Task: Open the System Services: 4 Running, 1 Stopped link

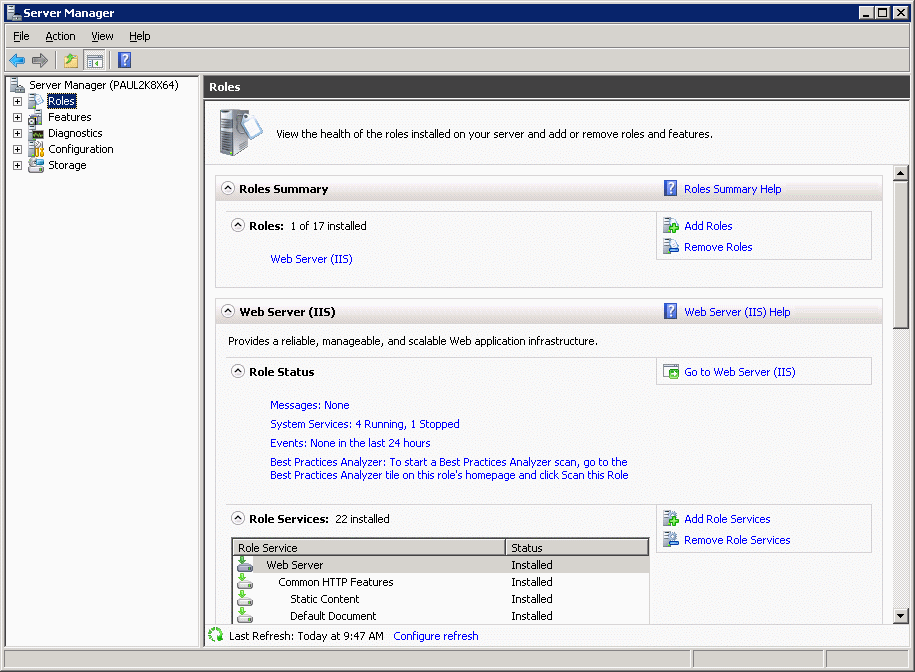Action: 365,424
